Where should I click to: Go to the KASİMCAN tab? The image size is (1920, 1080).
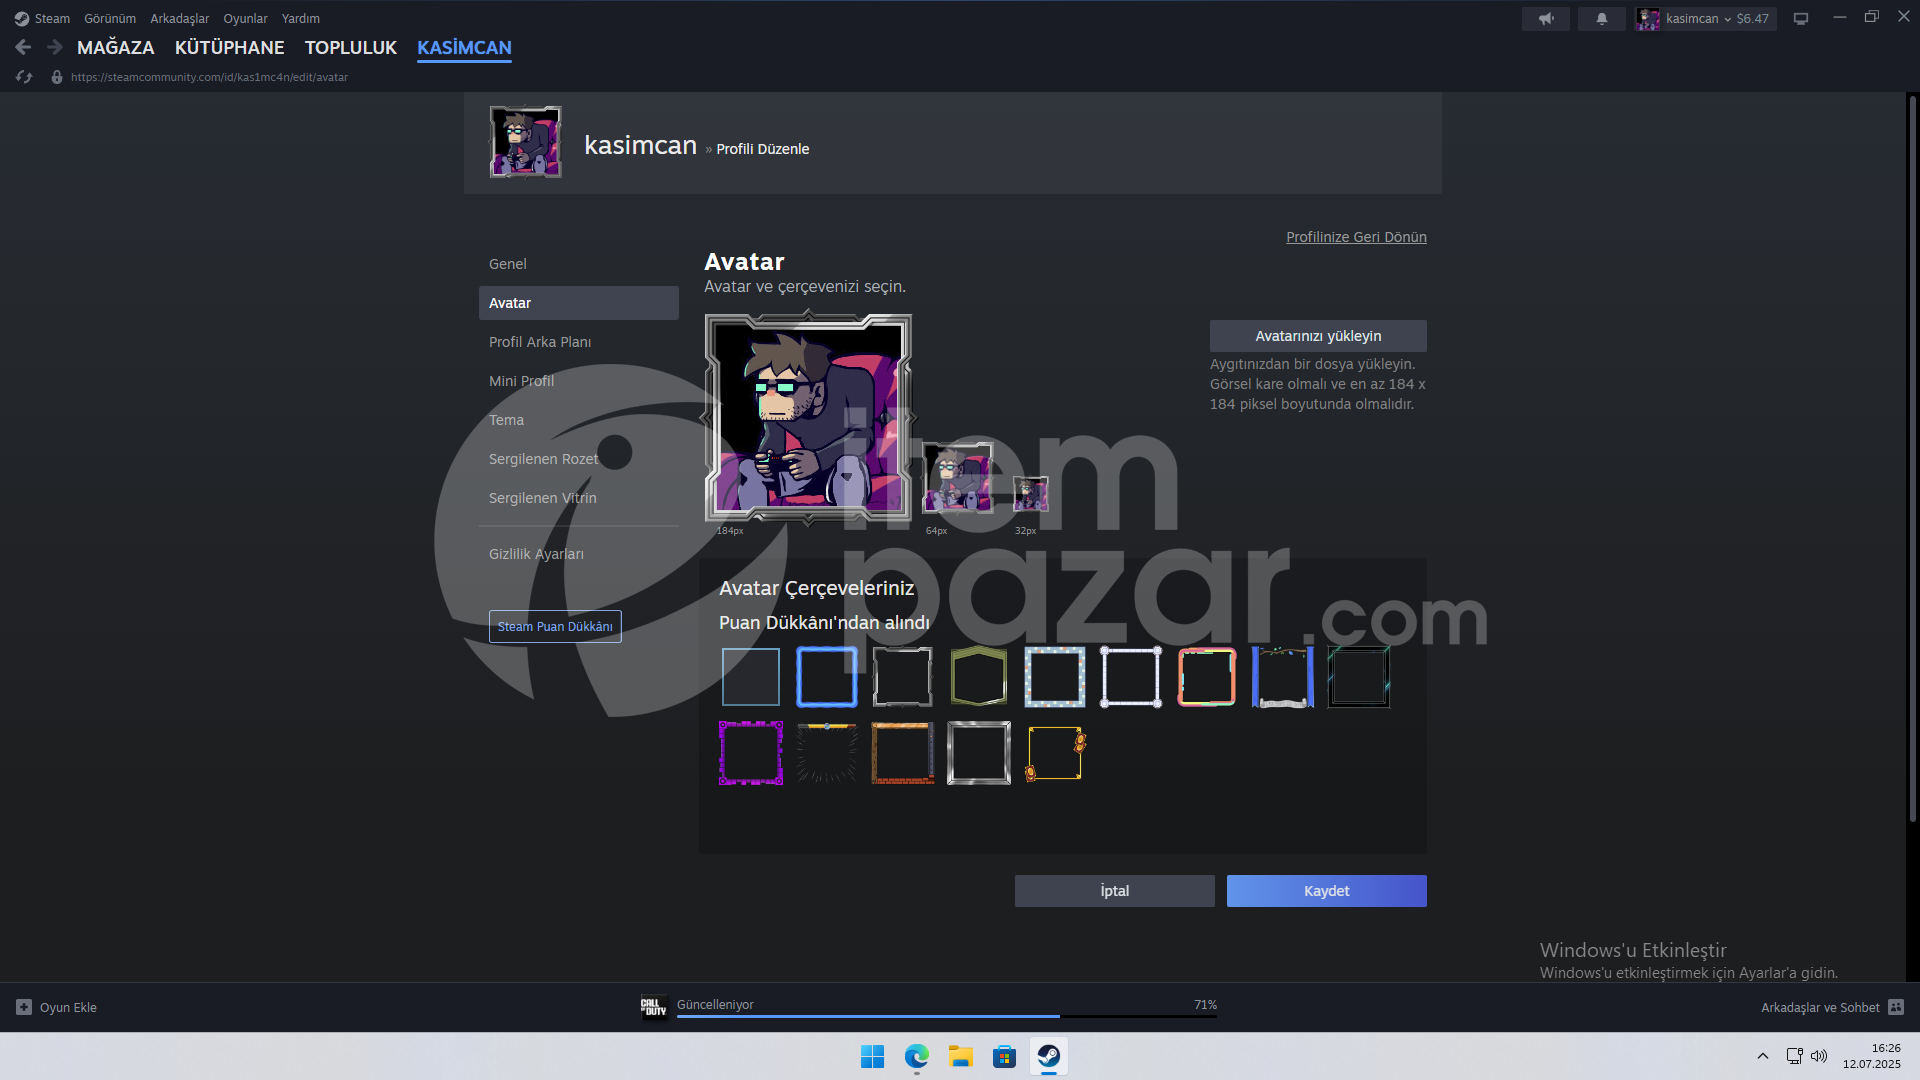coord(464,47)
